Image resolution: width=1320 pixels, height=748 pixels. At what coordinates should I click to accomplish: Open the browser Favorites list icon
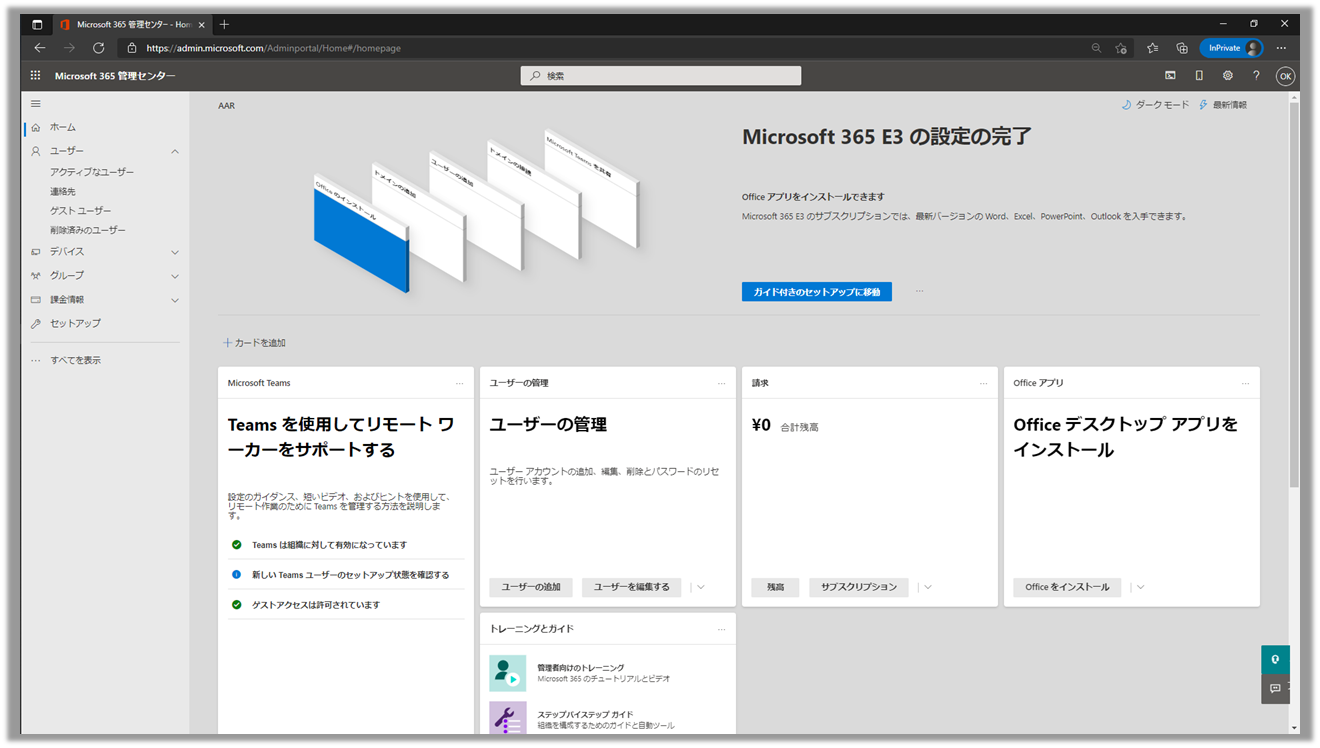tap(1152, 48)
